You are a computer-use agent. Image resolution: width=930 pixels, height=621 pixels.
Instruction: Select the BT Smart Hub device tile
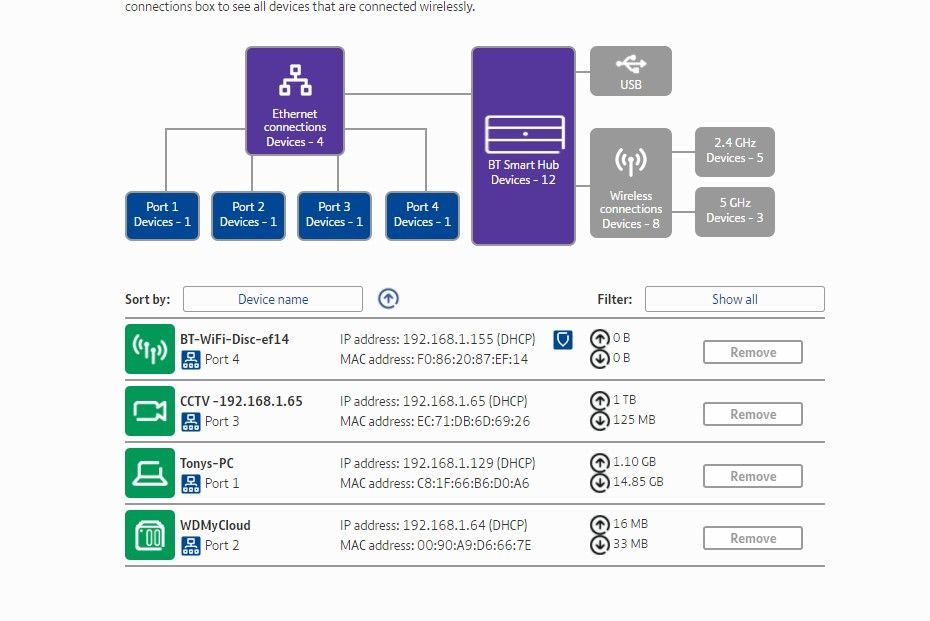(x=523, y=145)
